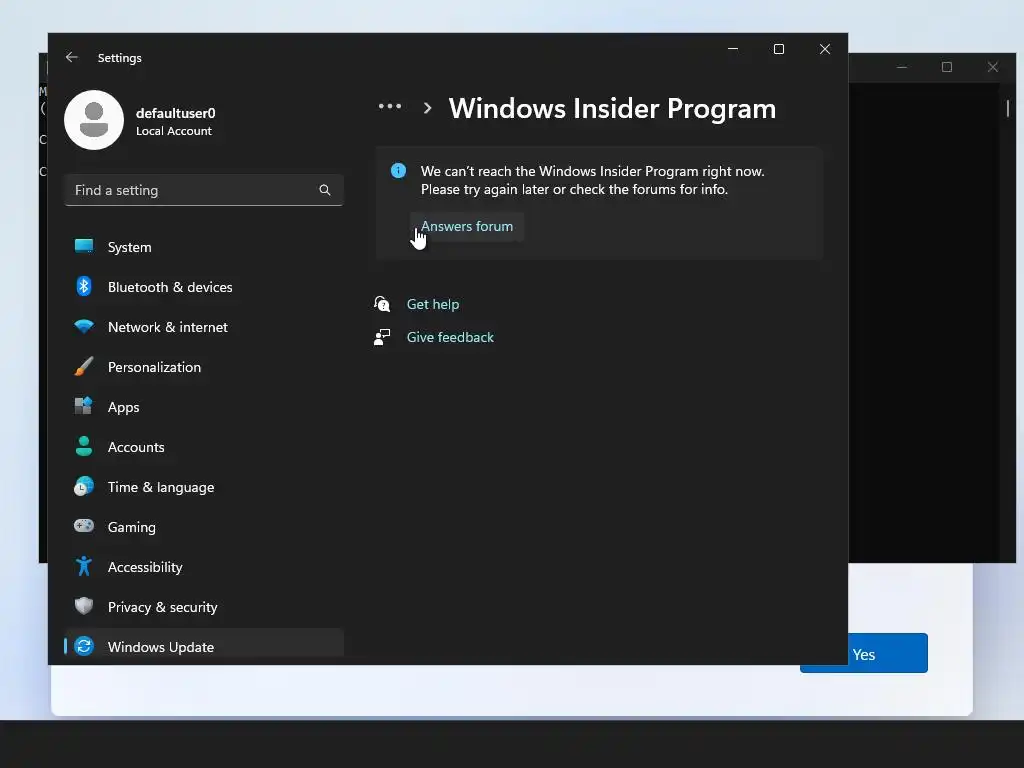
Task: Open the defaultuser0 profile avatar
Action: click(94, 120)
